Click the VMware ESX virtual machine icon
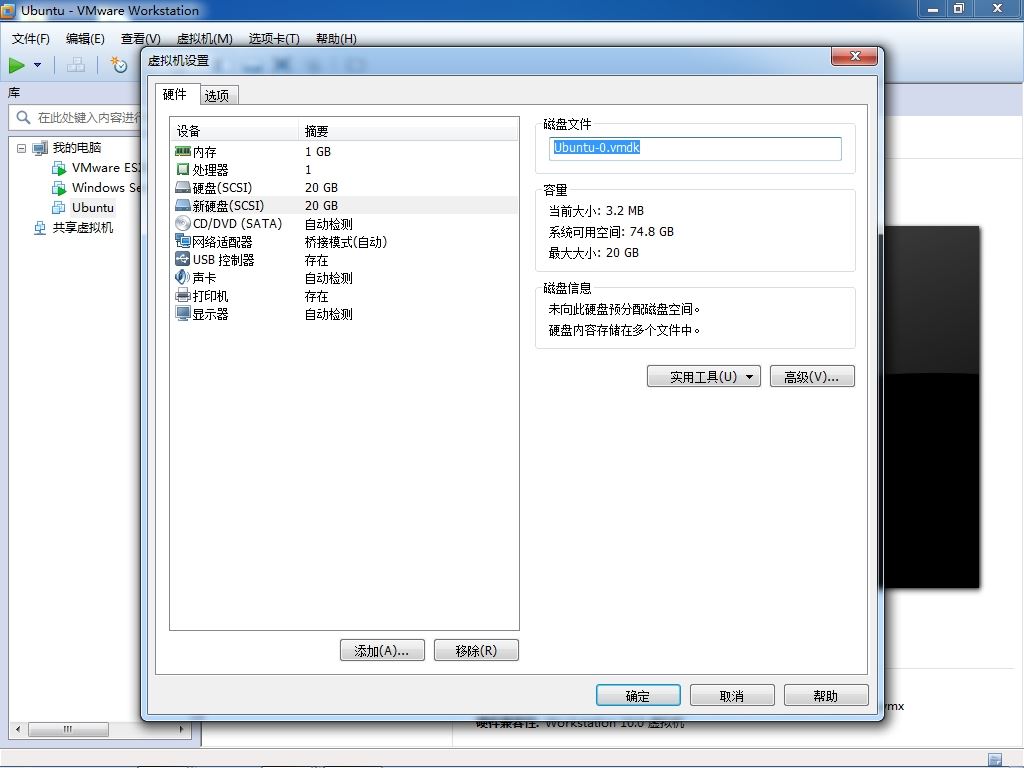1024x768 pixels. pyautogui.click(x=59, y=168)
